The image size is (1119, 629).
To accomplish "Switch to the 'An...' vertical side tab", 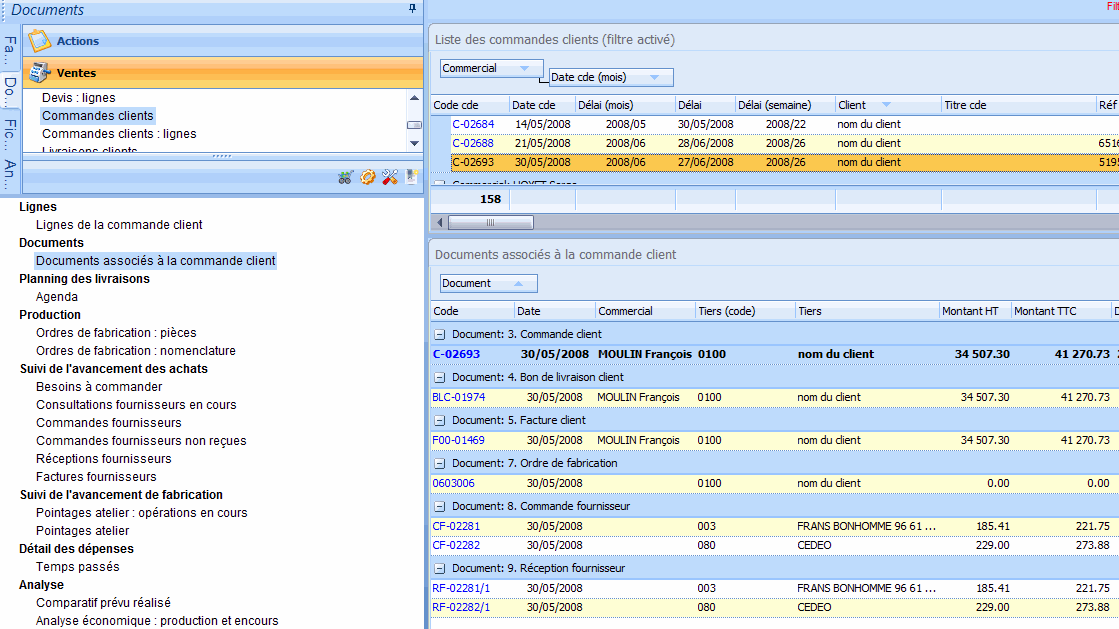I will [x=10, y=172].
